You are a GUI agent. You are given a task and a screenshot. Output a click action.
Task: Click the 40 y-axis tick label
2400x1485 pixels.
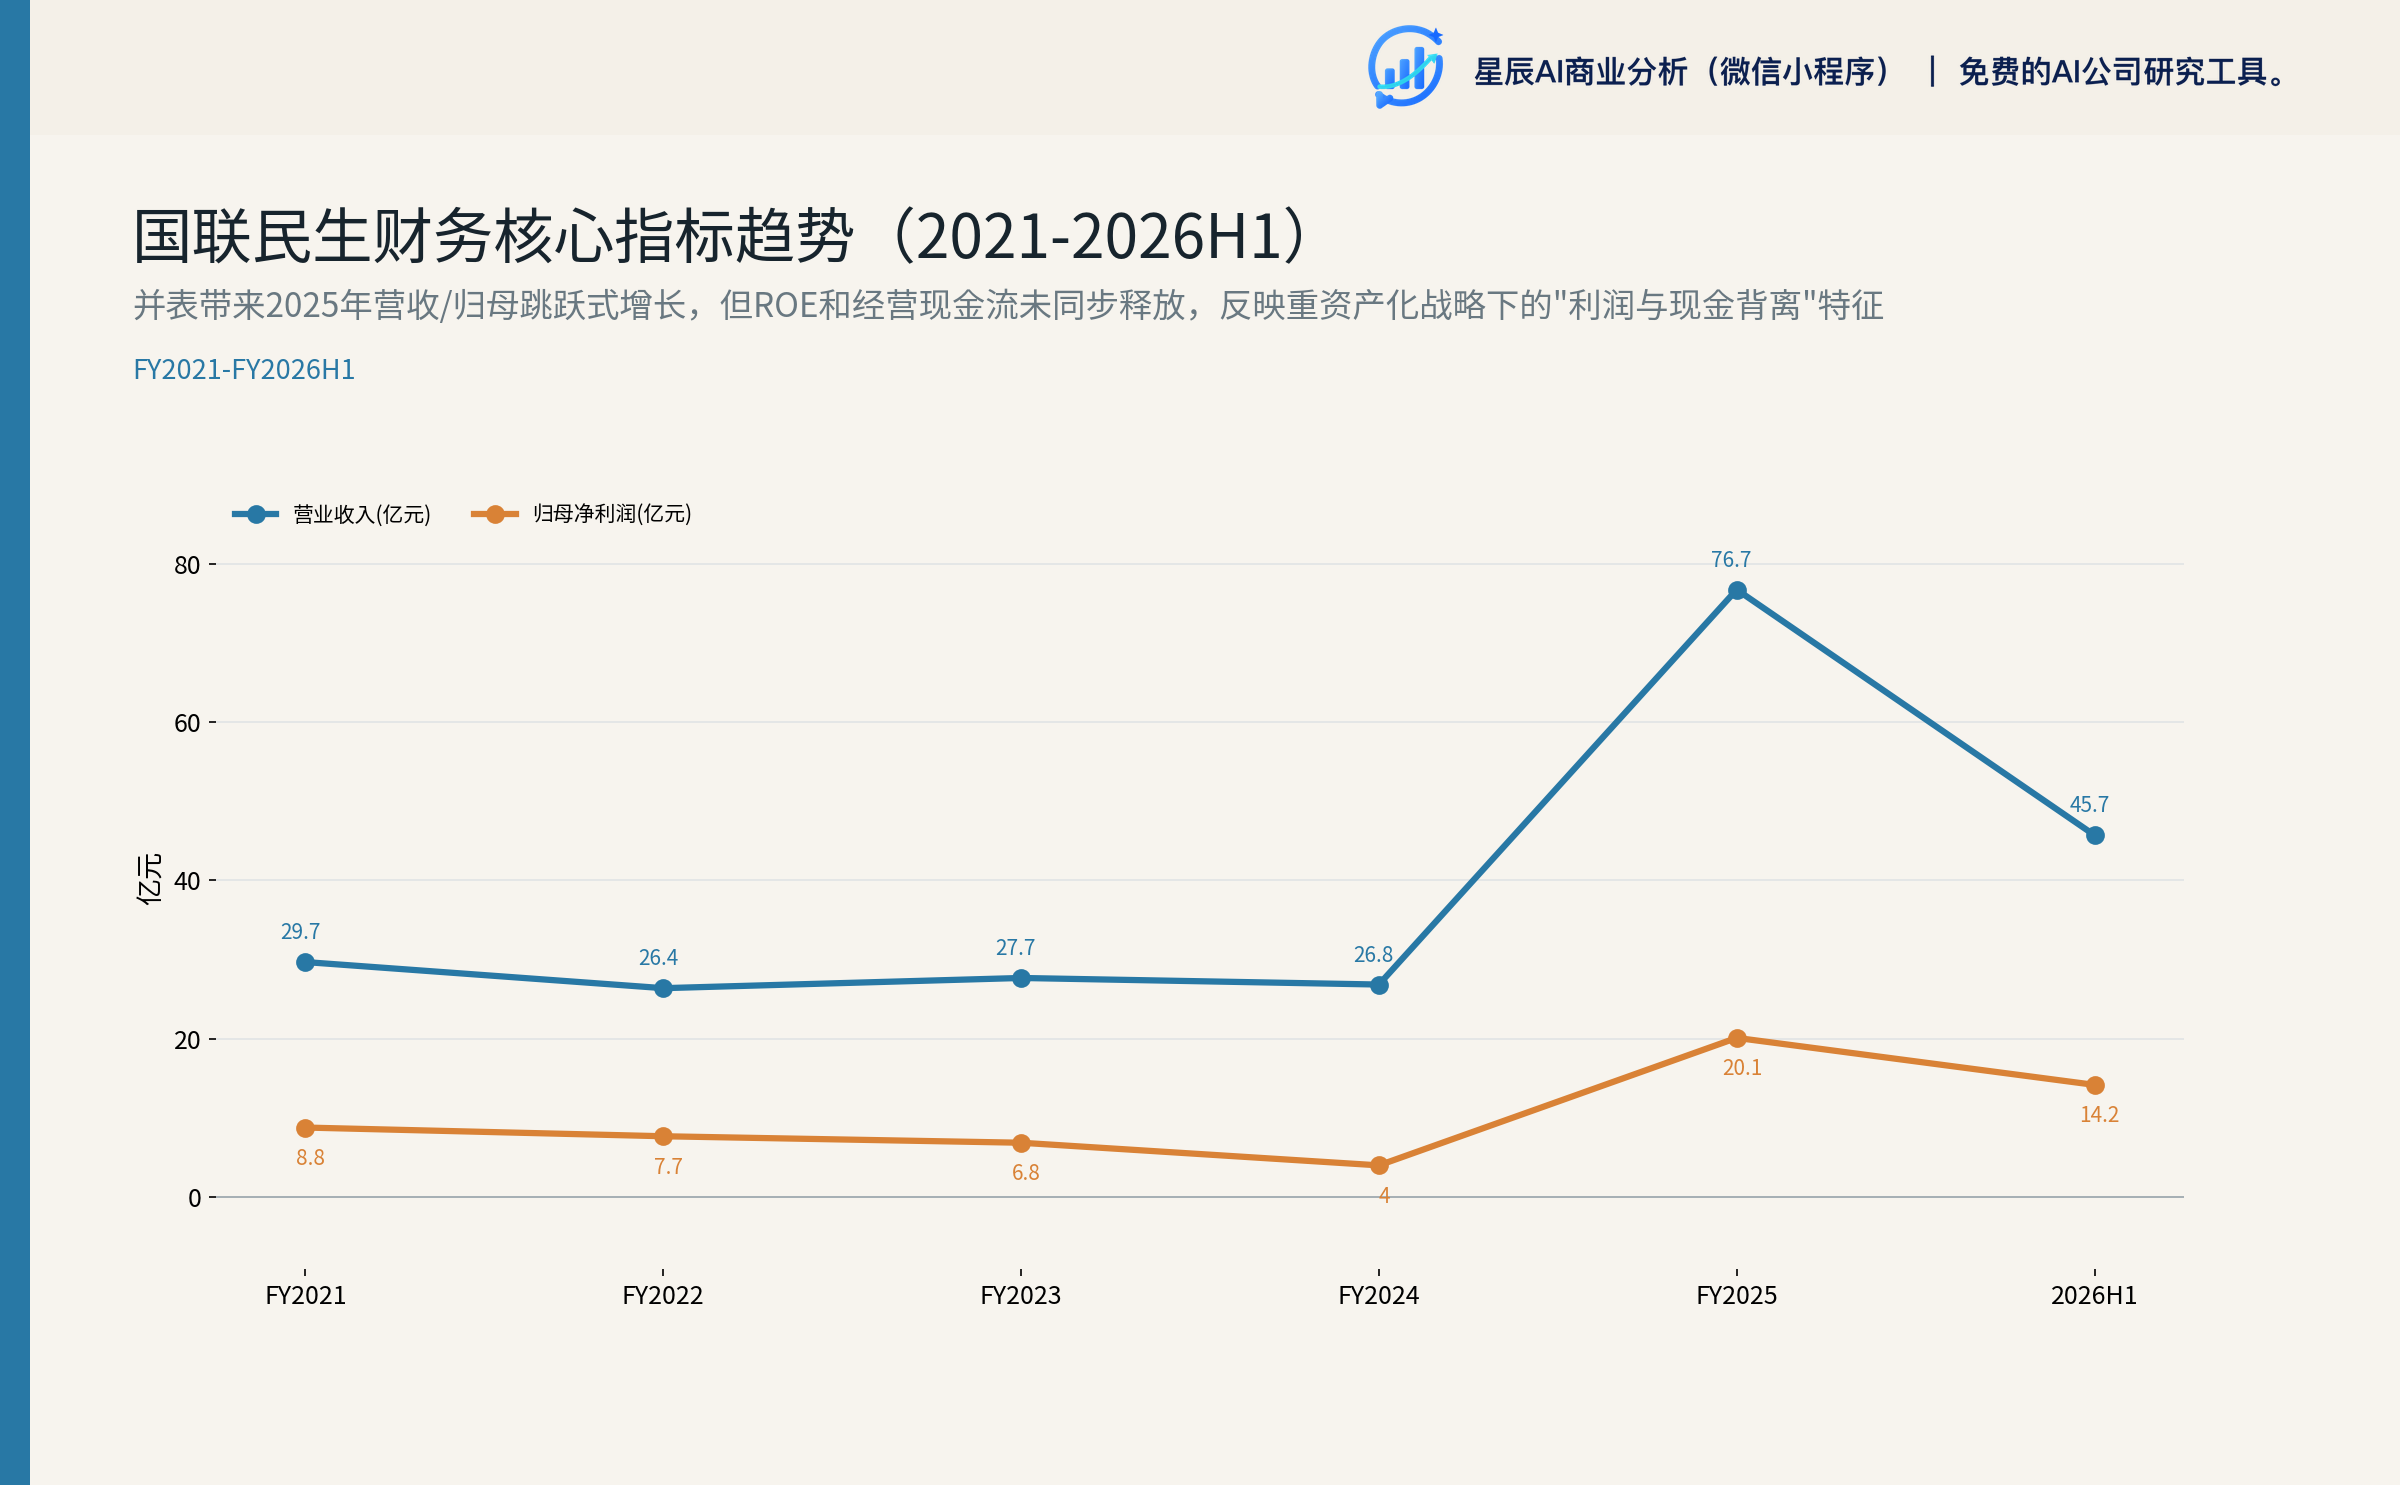pos(187,881)
